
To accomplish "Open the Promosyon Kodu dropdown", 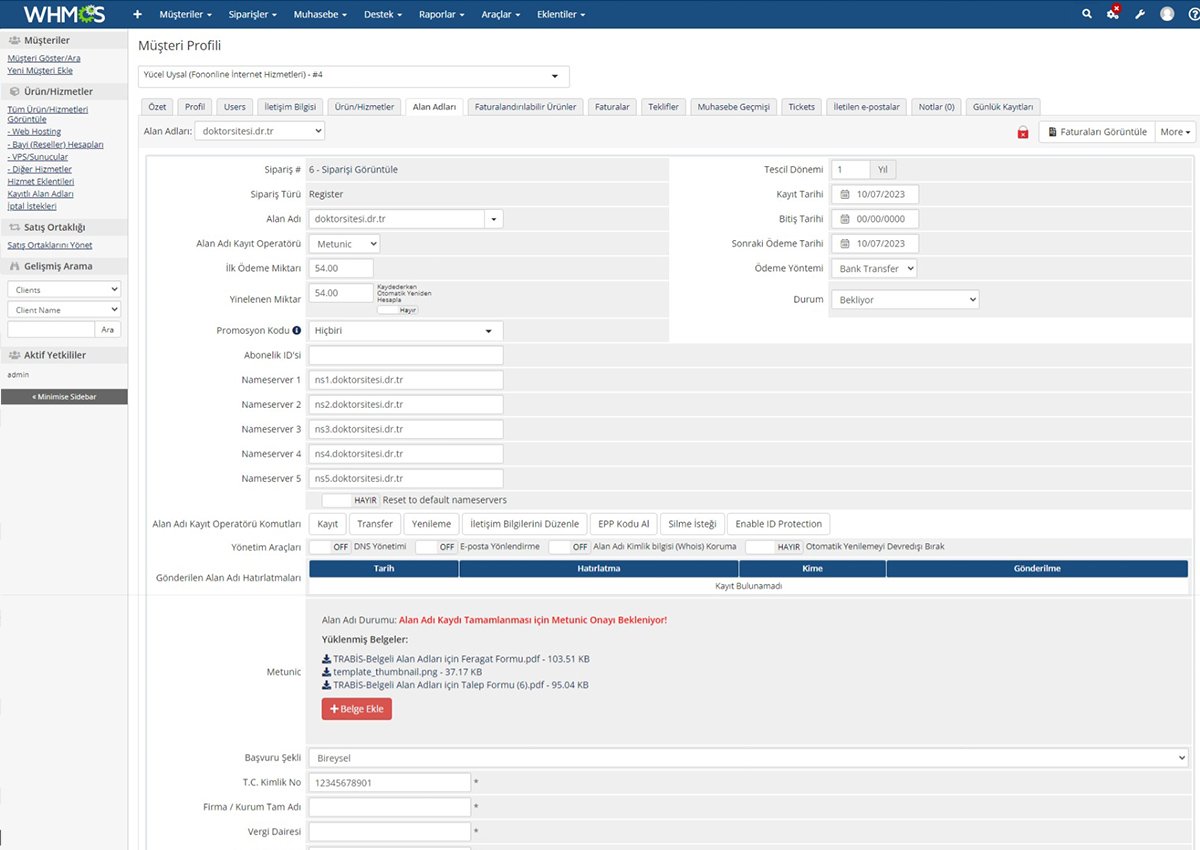I will click(406, 330).
